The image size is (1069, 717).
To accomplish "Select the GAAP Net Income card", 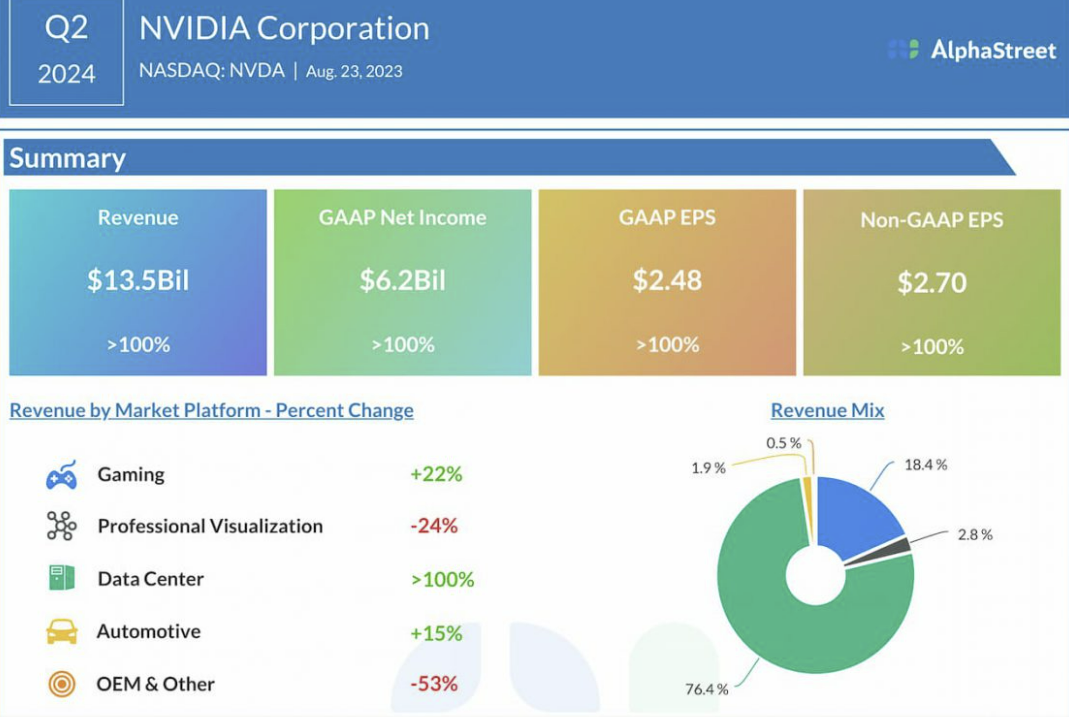I will pyautogui.click(x=402, y=282).
